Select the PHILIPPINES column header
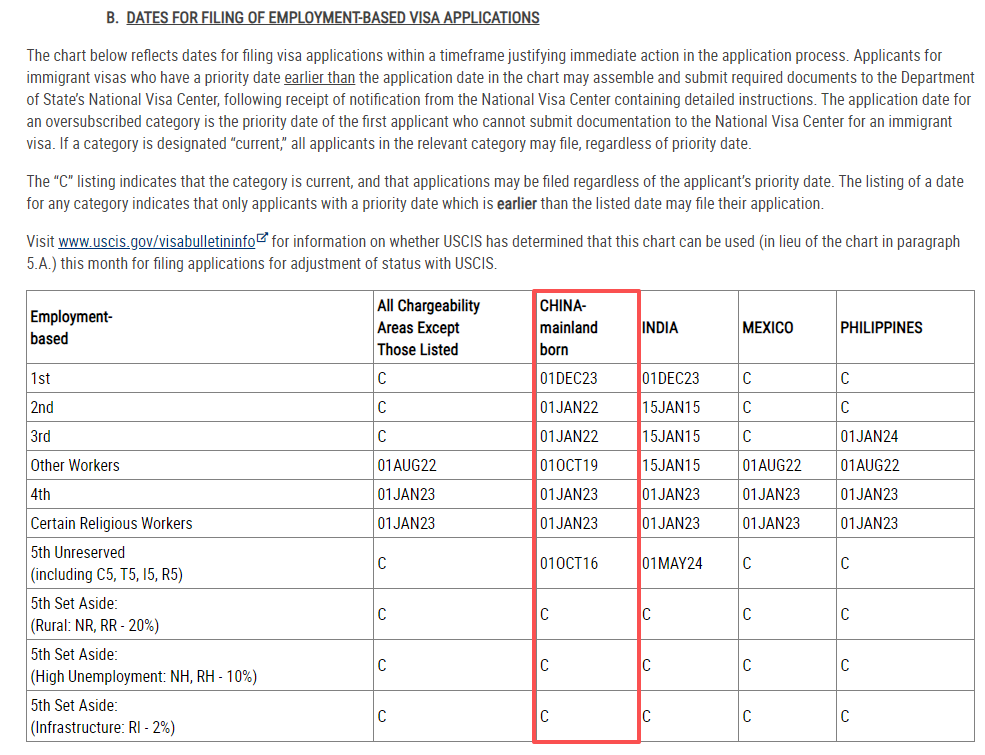 pos(881,328)
